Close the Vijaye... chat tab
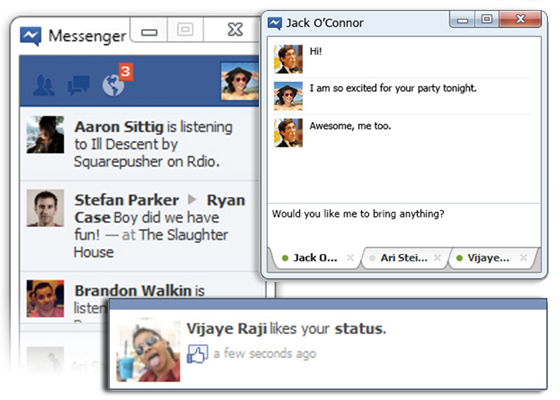Screen dimensions: 560x400 click(x=524, y=258)
